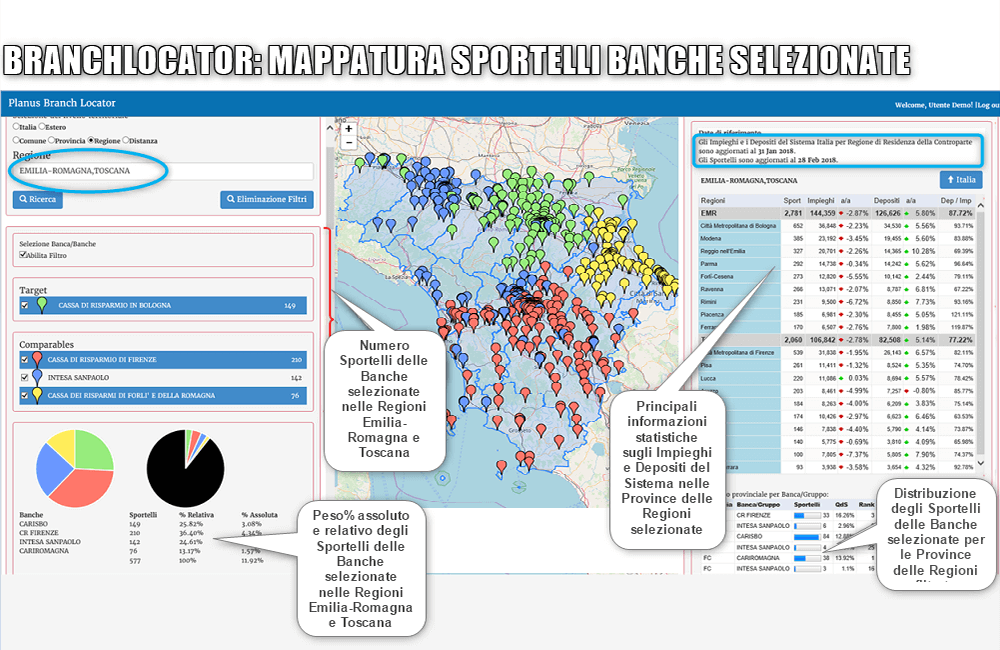
Task: Click the CASSA DI RISPARMIO DI FIRENZE label
Action: 102,360
